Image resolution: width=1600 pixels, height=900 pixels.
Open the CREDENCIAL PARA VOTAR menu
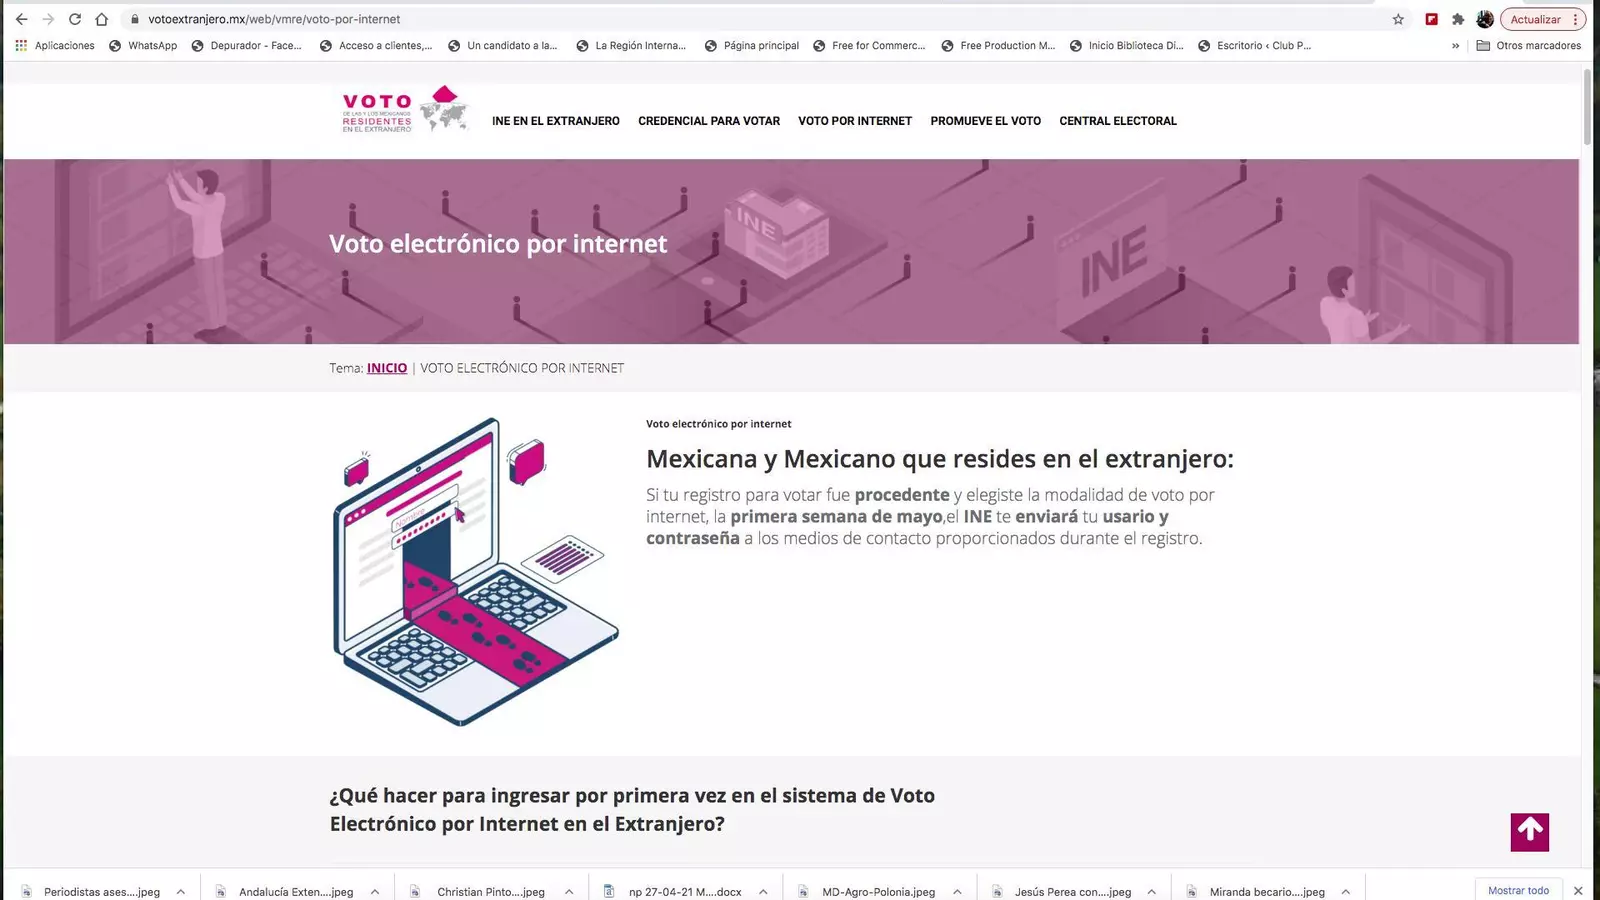(709, 121)
